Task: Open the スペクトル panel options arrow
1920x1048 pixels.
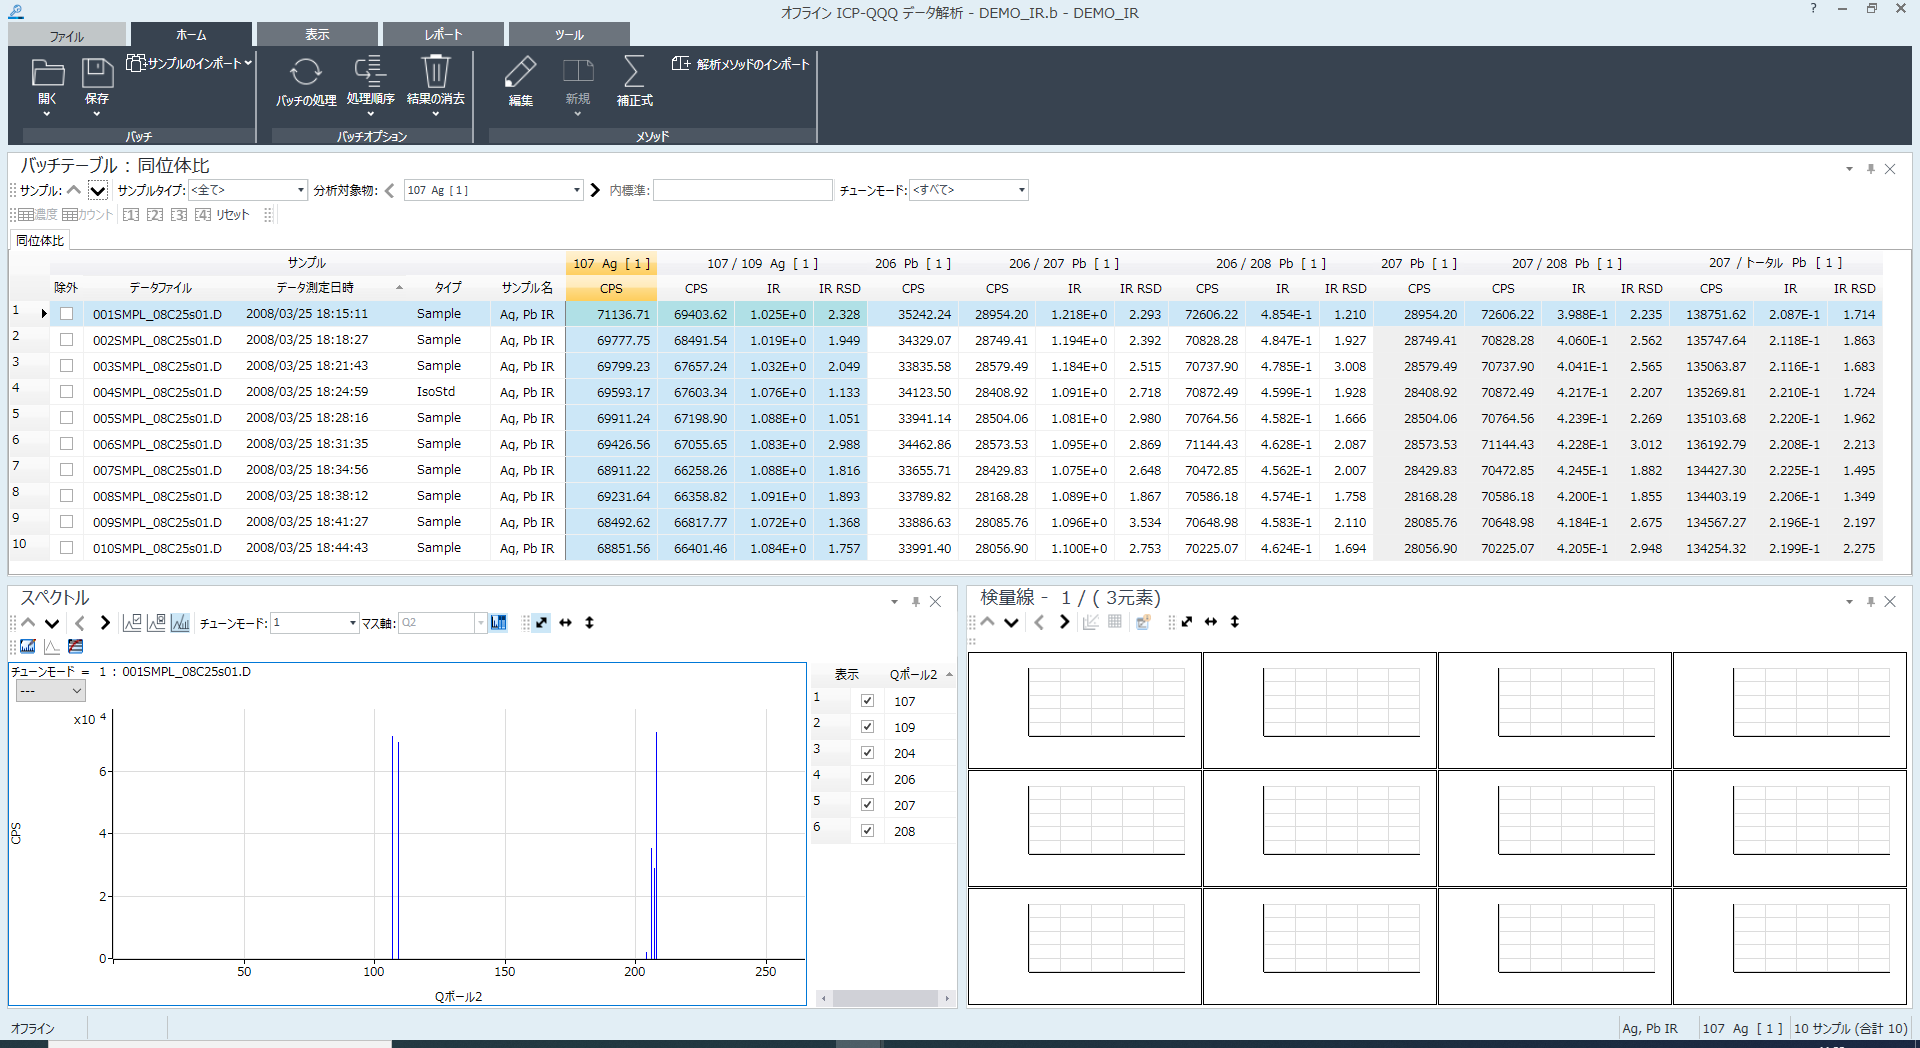Action: point(894,602)
